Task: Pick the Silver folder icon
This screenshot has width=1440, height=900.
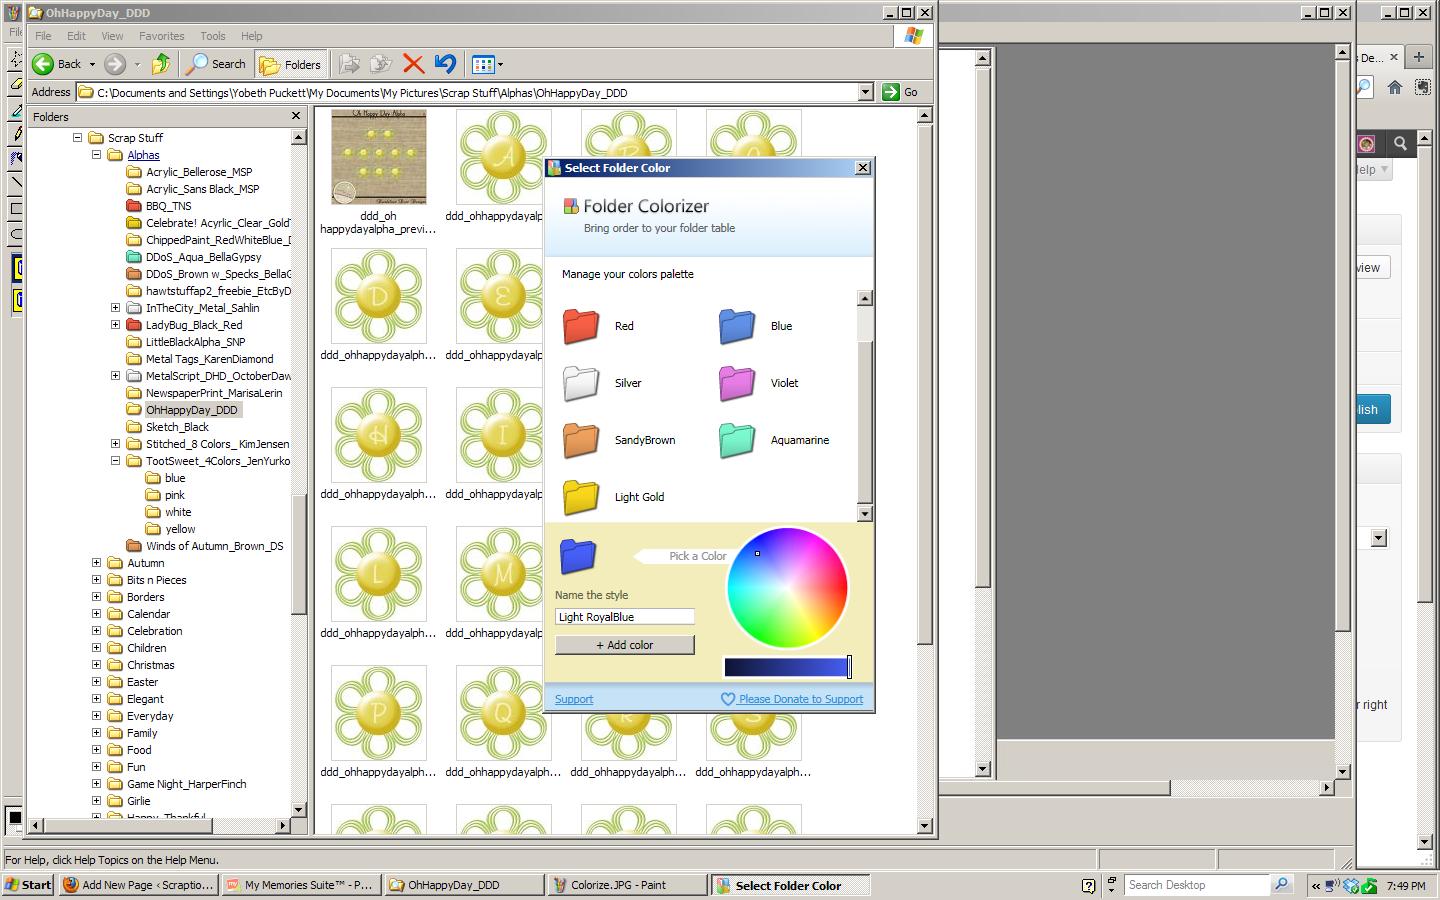Action: click(x=581, y=383)
